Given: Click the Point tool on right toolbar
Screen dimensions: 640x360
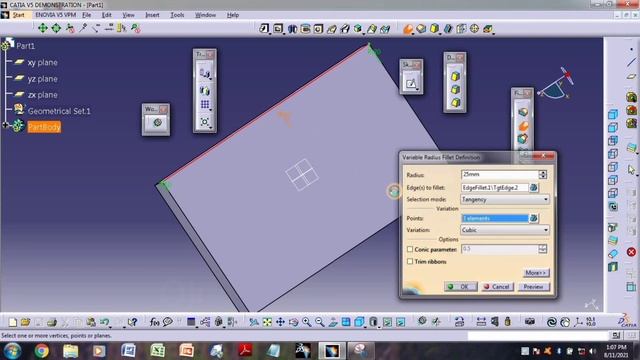Looking at the screenshot, I should click(631, 49).
